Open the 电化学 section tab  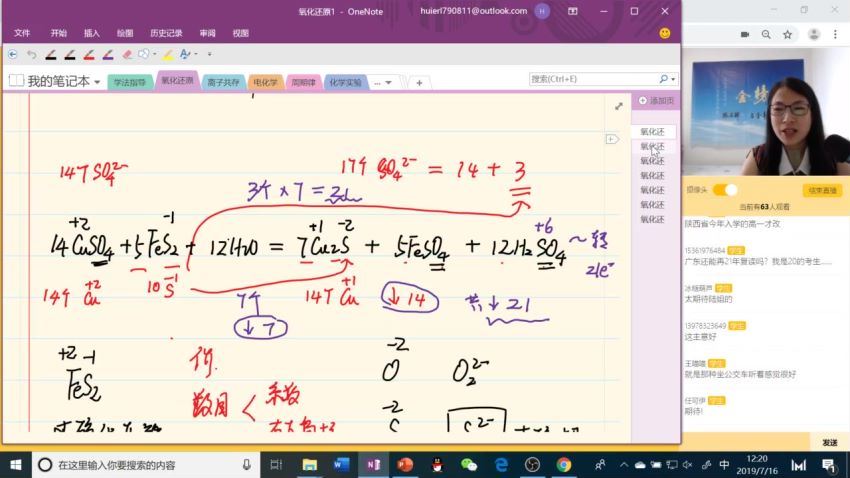[266, 82]
